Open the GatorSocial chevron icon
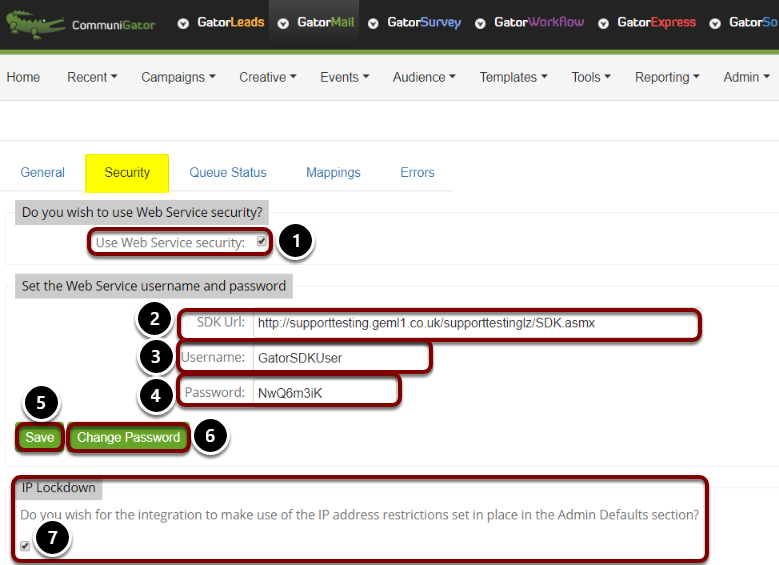The image size is (779, 565). click(x=715, y=23)
